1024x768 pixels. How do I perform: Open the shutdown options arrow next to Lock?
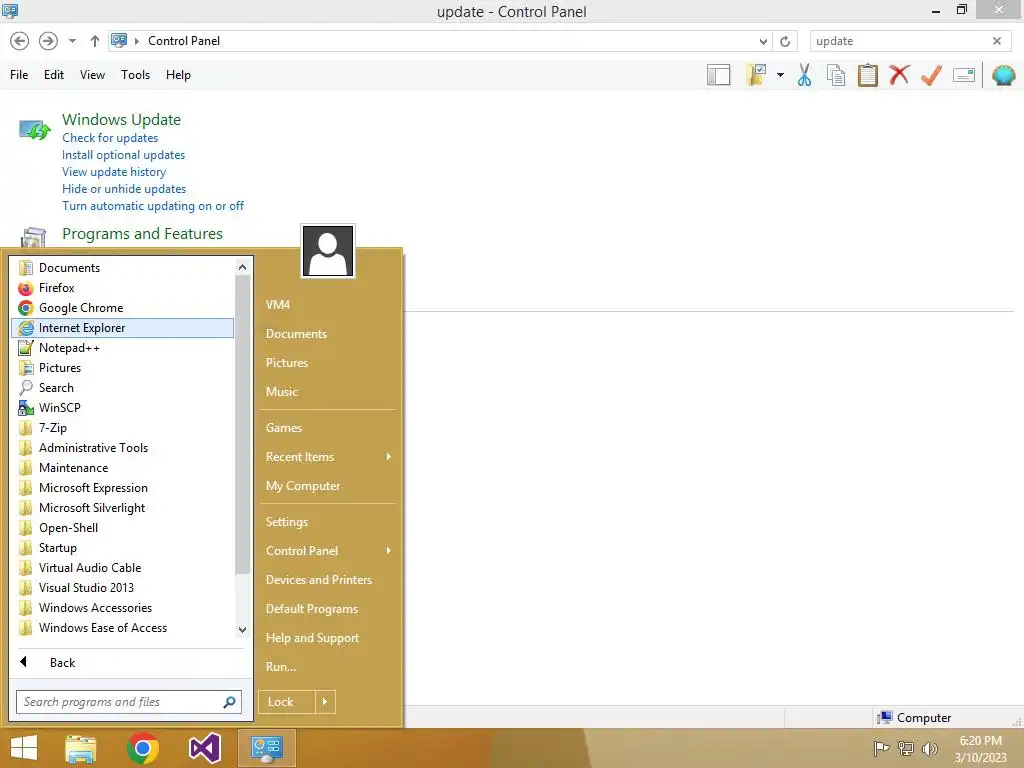[325, 702]
